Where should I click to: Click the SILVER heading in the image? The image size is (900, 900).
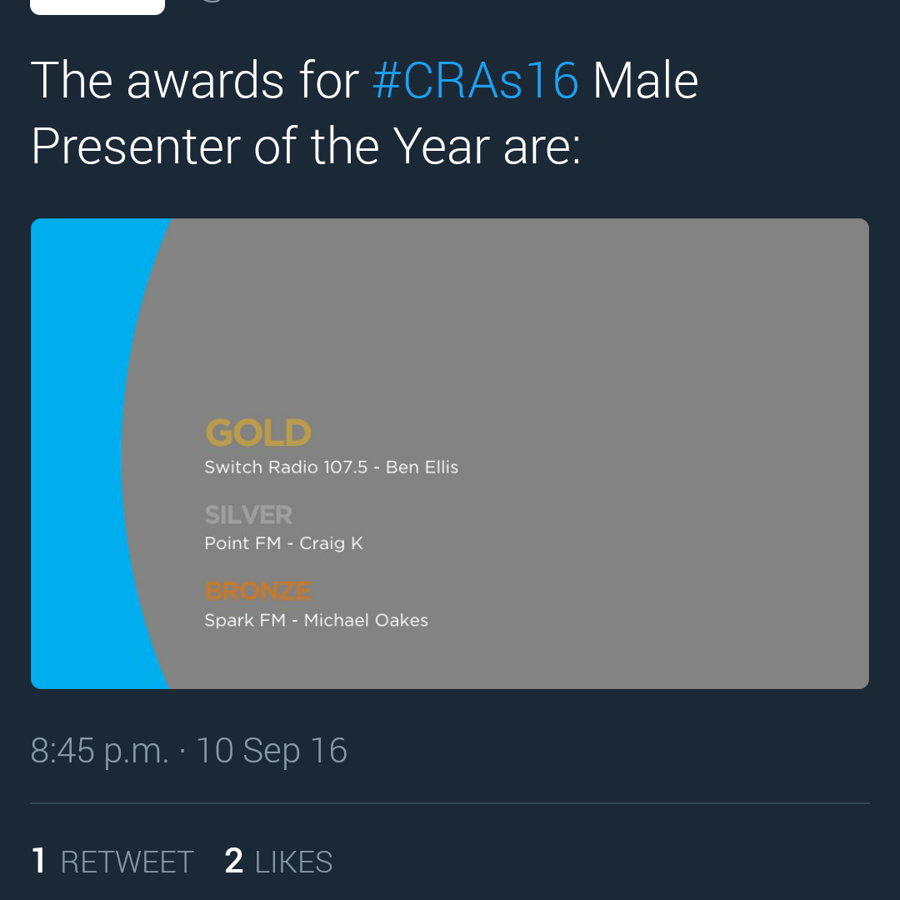pos(248,515)
